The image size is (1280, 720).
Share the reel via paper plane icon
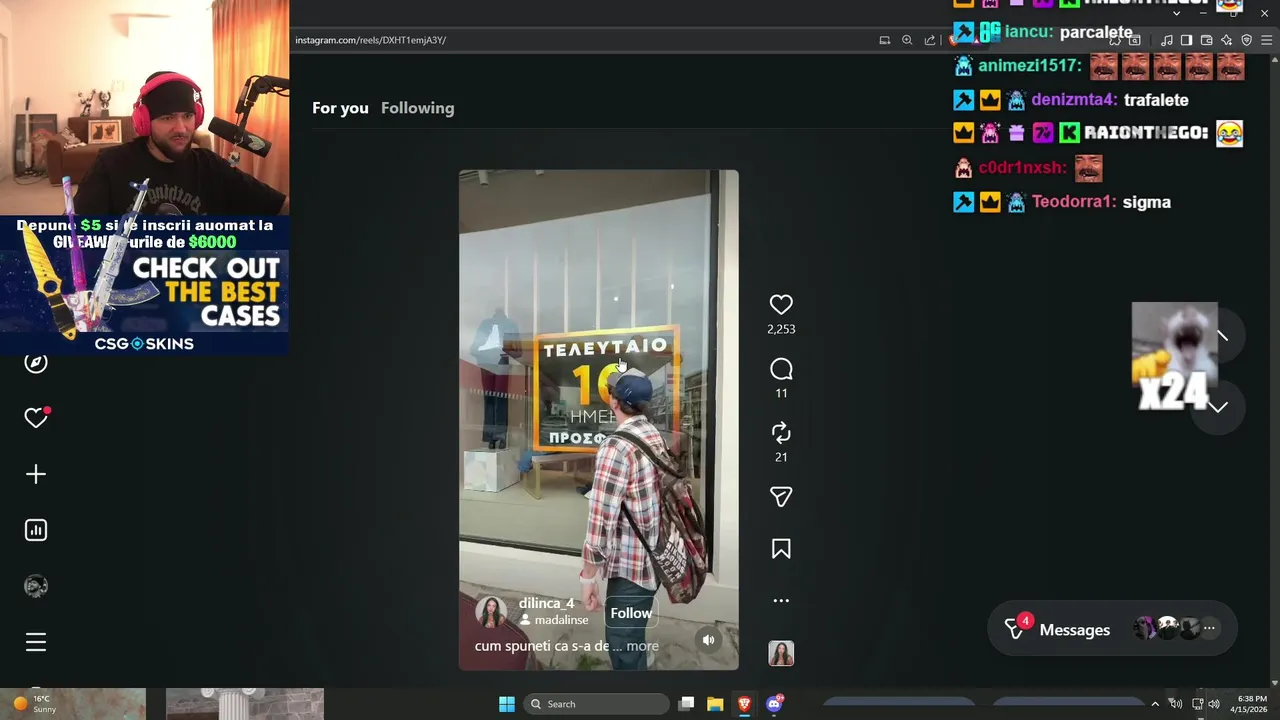[781, 497]
